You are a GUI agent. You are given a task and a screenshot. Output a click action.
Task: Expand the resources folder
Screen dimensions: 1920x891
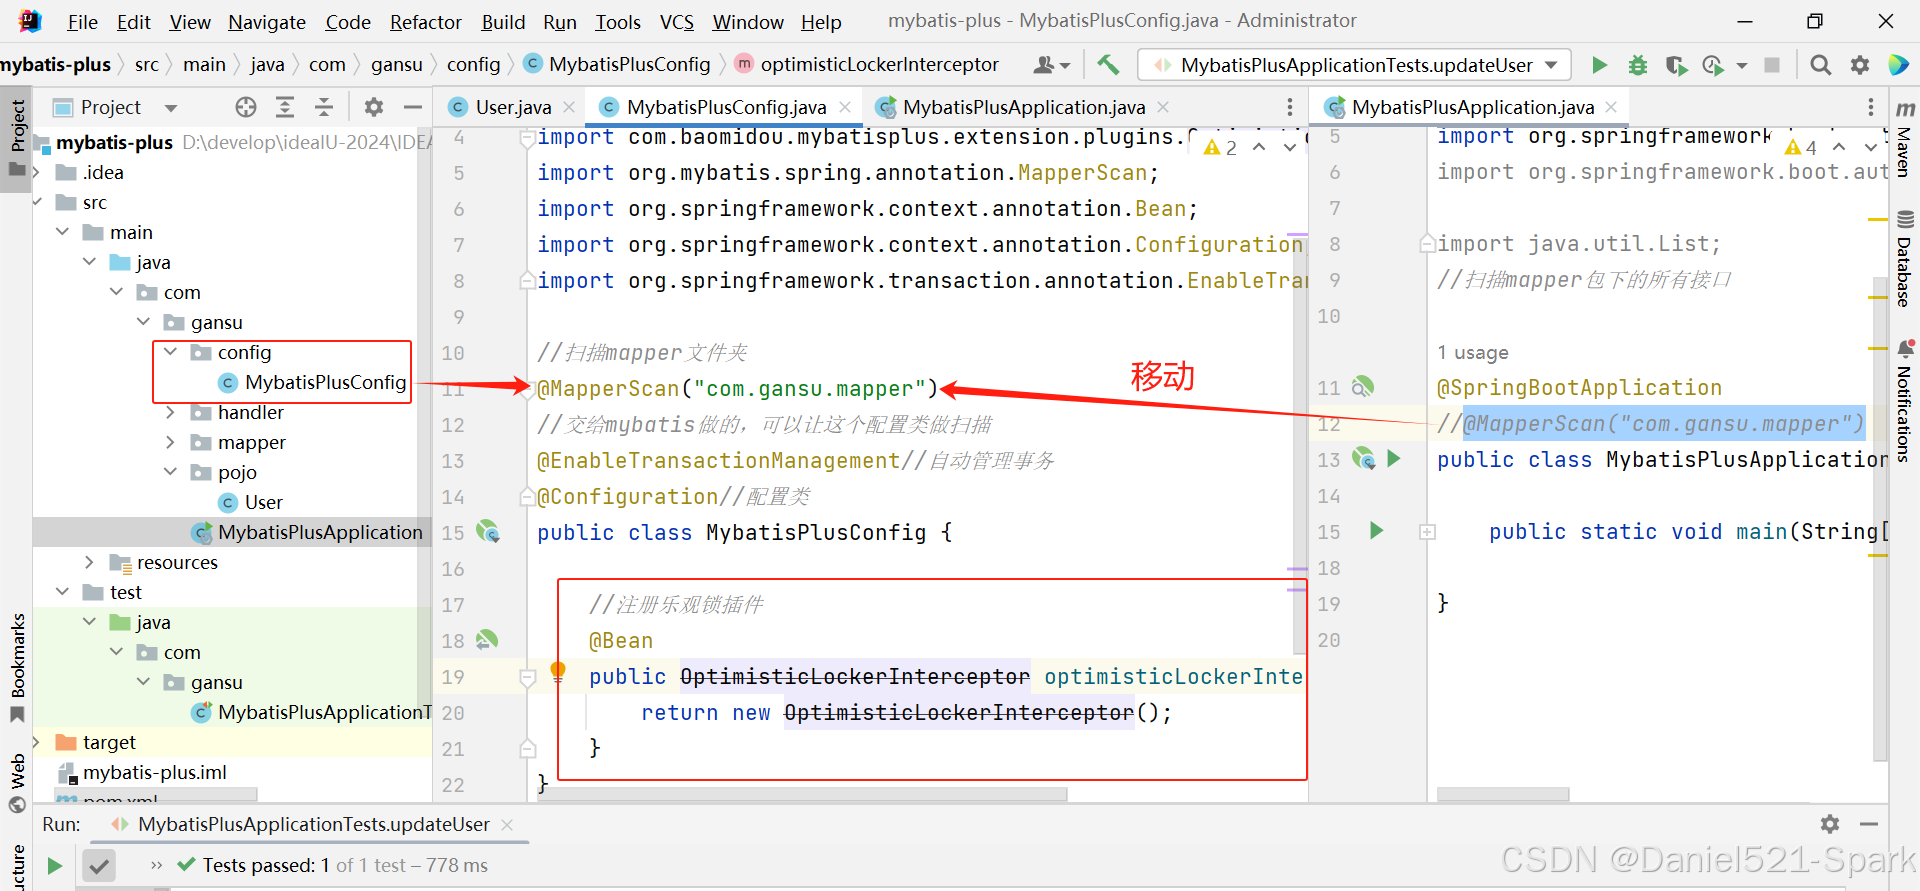coord(89,562)
